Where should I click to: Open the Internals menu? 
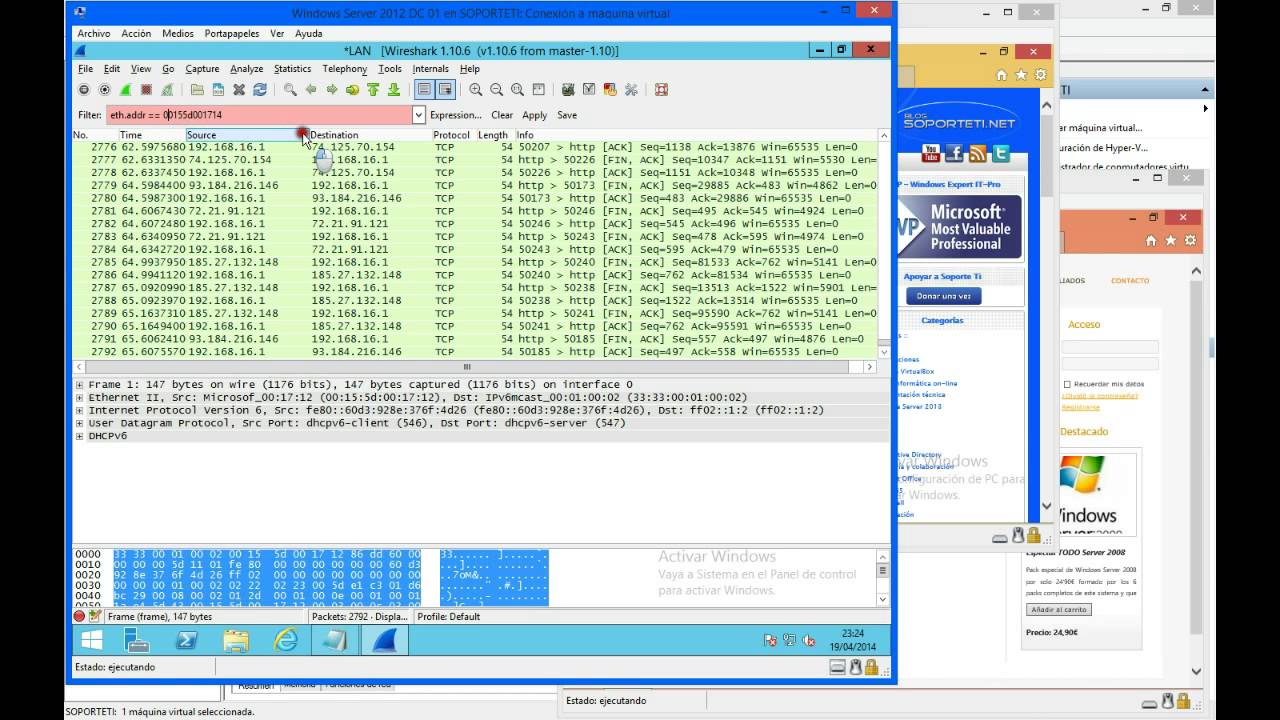click(x=430, y=69)
